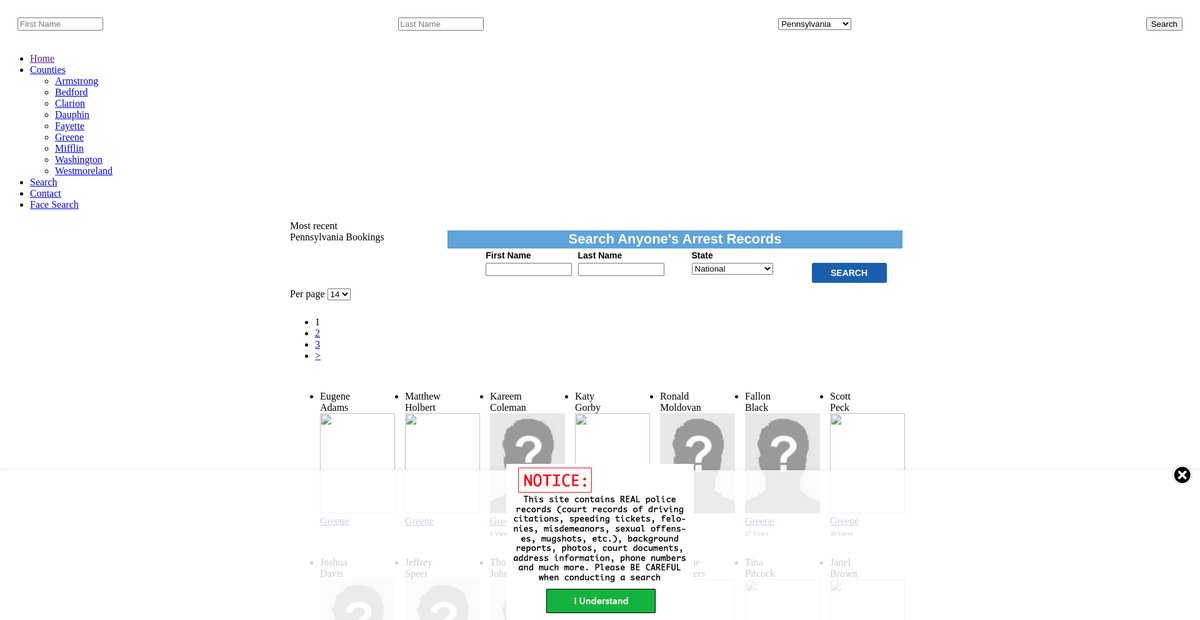1200x620 pixels.
Task: Open the Contact menu link
Action: [45, 194]
